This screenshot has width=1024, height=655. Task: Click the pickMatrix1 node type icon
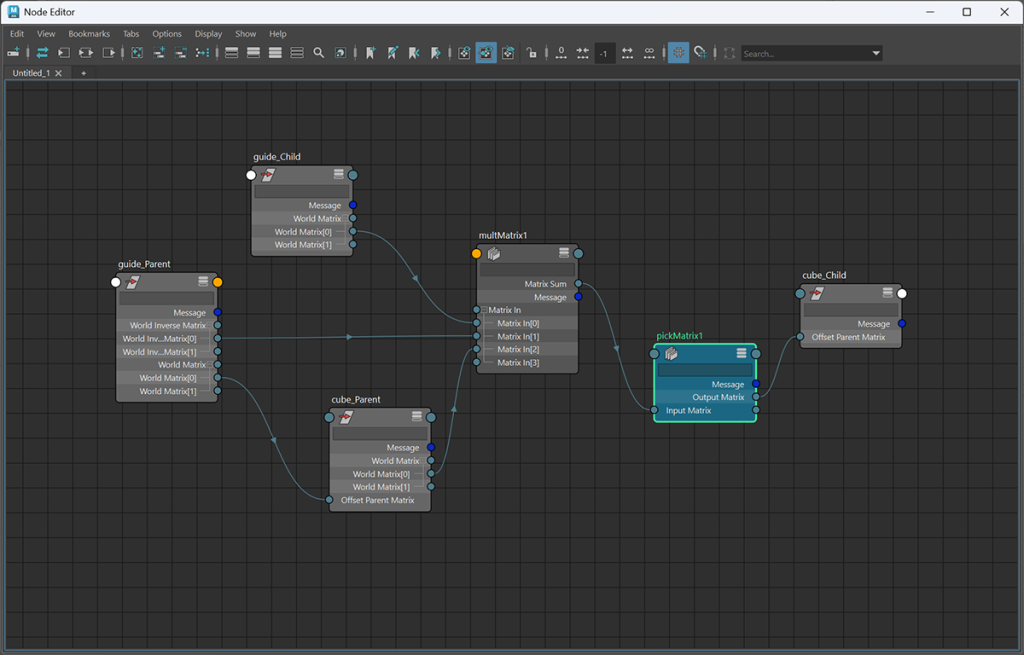coord(671,353)
